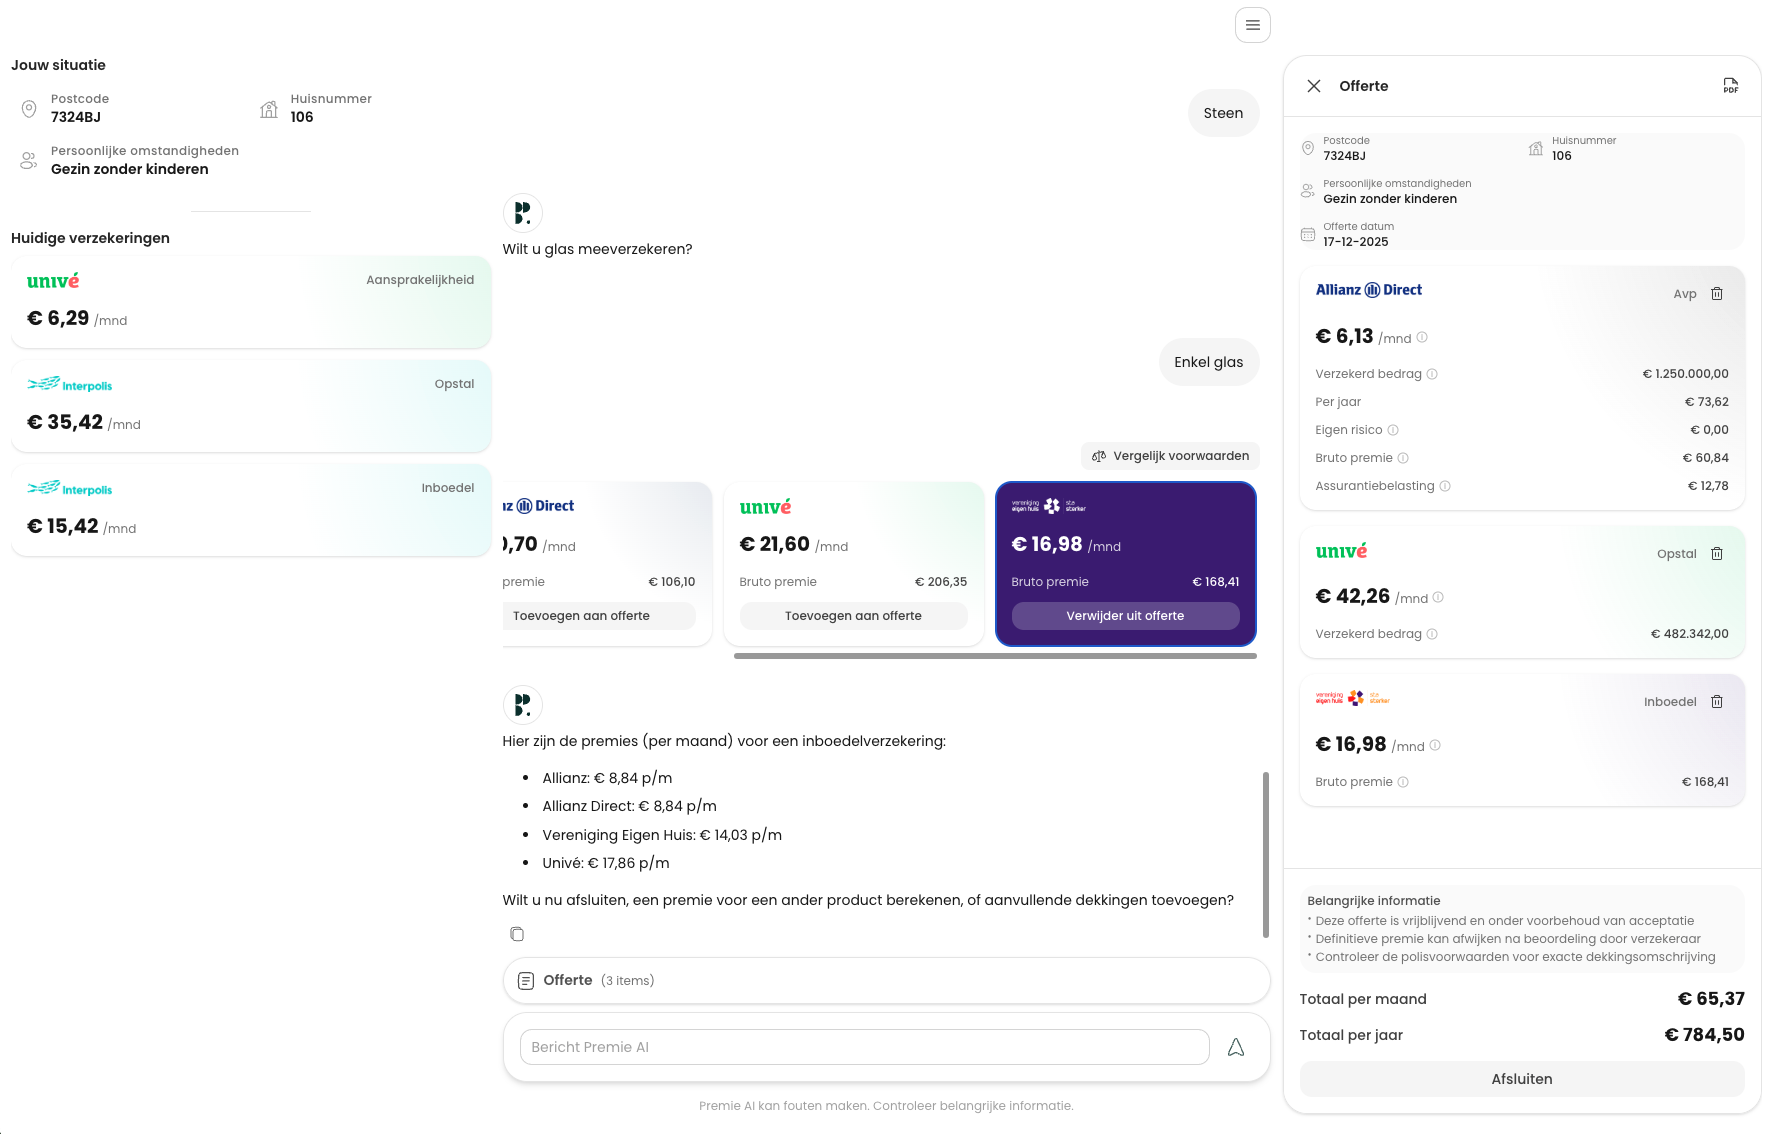The height and width of the screenshot is (1134, 1772).
Task: Click the huisnummer house icon in Jouw situatie
Action: point(269,108)
